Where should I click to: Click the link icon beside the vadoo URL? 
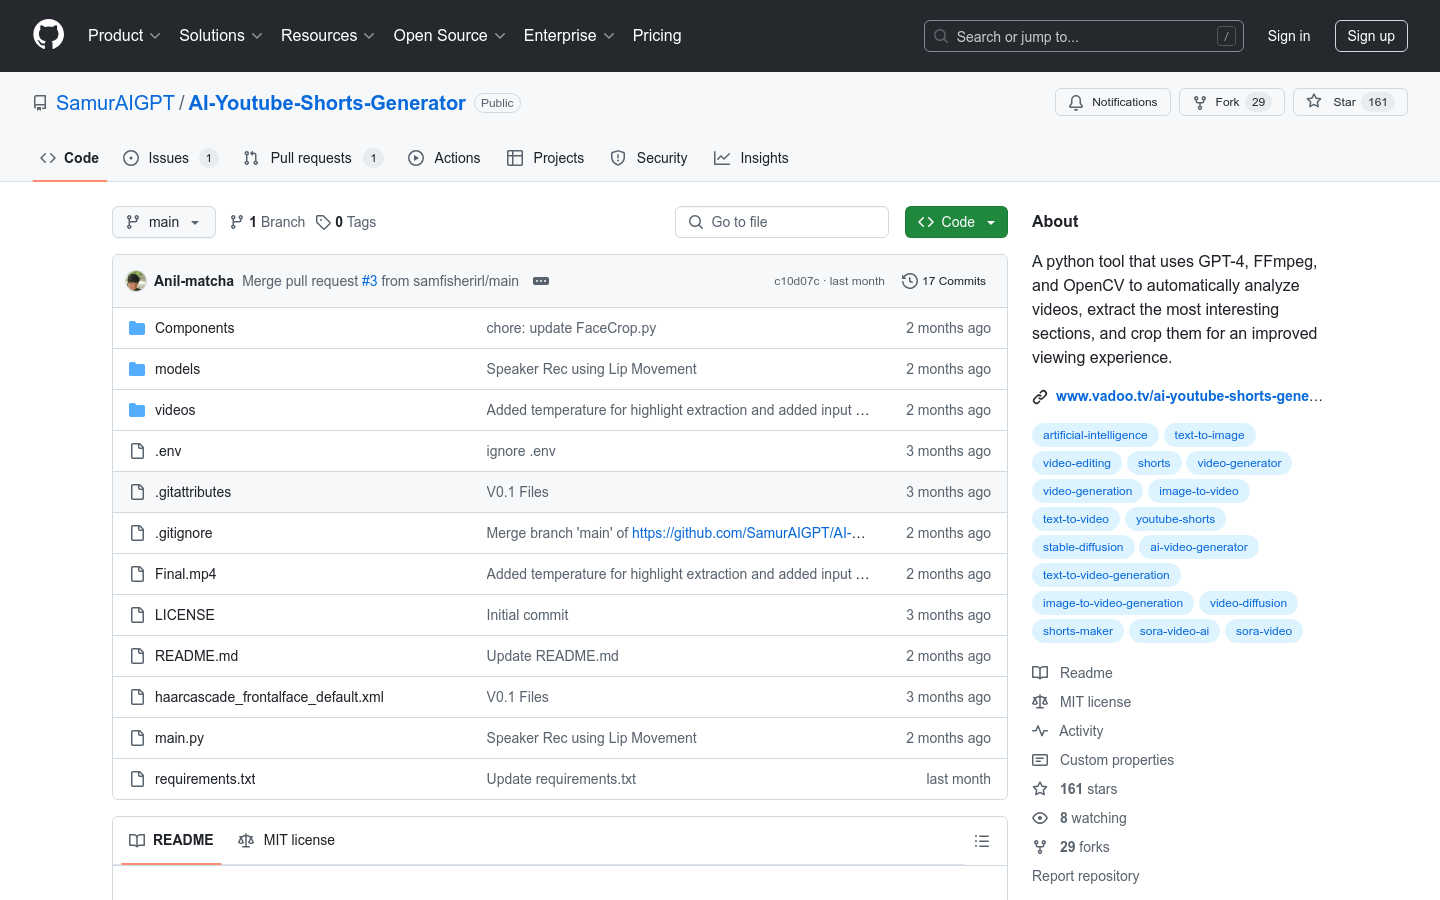coord(1040,397)
